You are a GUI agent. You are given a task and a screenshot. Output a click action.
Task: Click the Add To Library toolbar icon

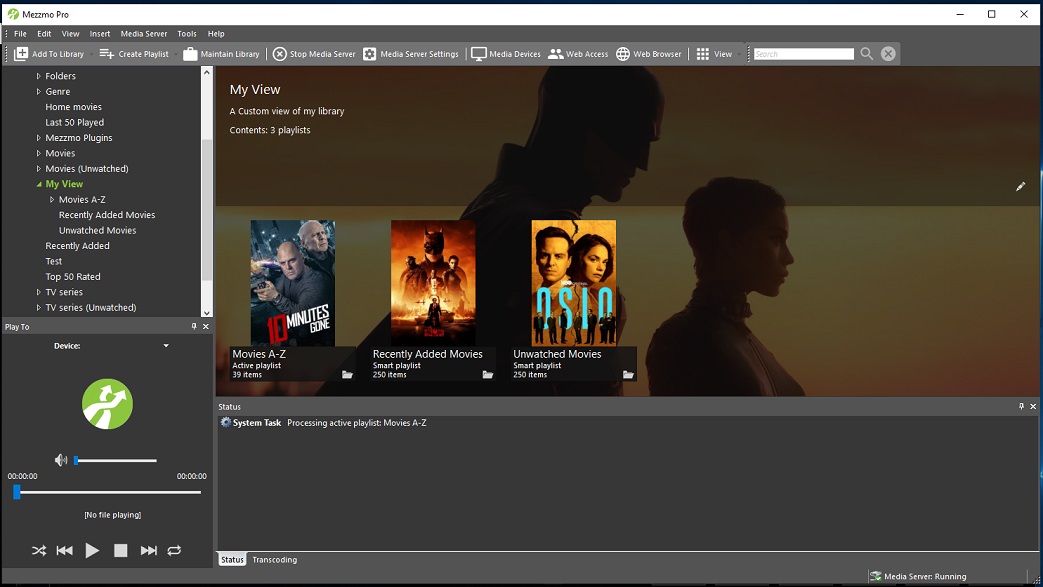21,54
